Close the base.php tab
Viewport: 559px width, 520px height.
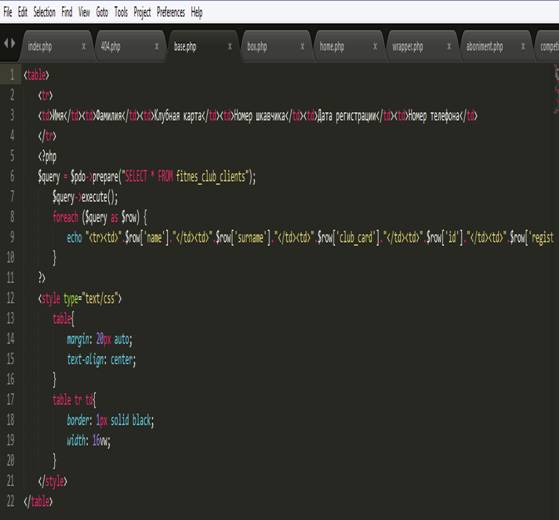tap(230, 46)
